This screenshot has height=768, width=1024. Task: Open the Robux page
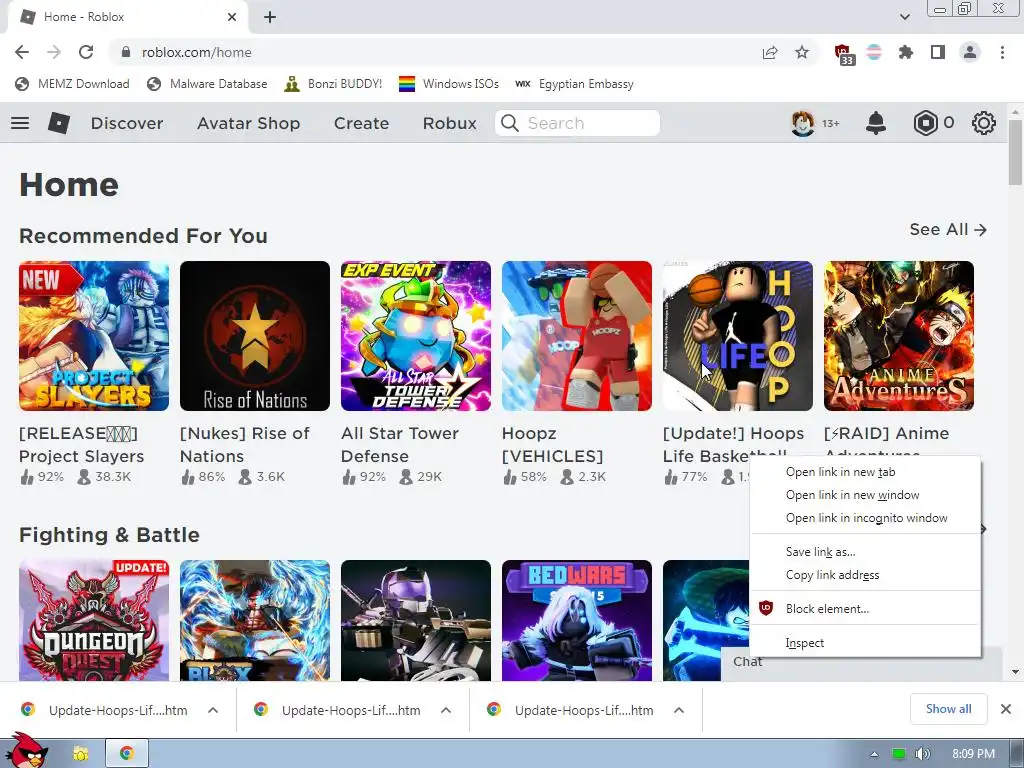pyautogui.click(x=449, y=123)
